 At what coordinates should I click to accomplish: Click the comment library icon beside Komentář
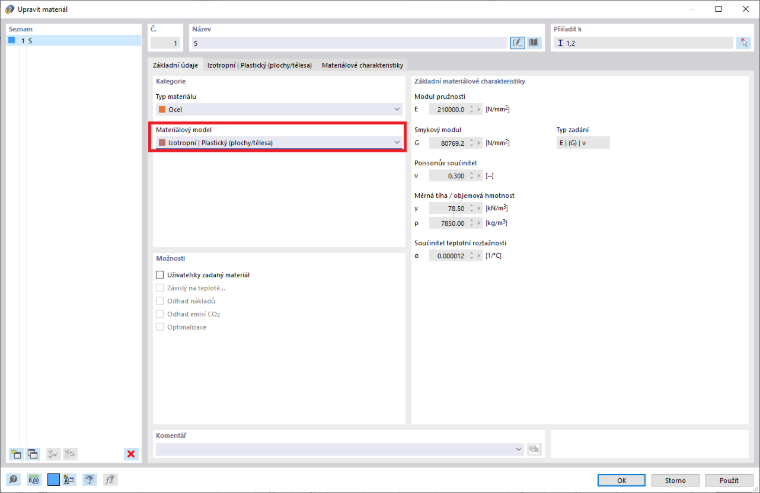(x=534, y=449)
